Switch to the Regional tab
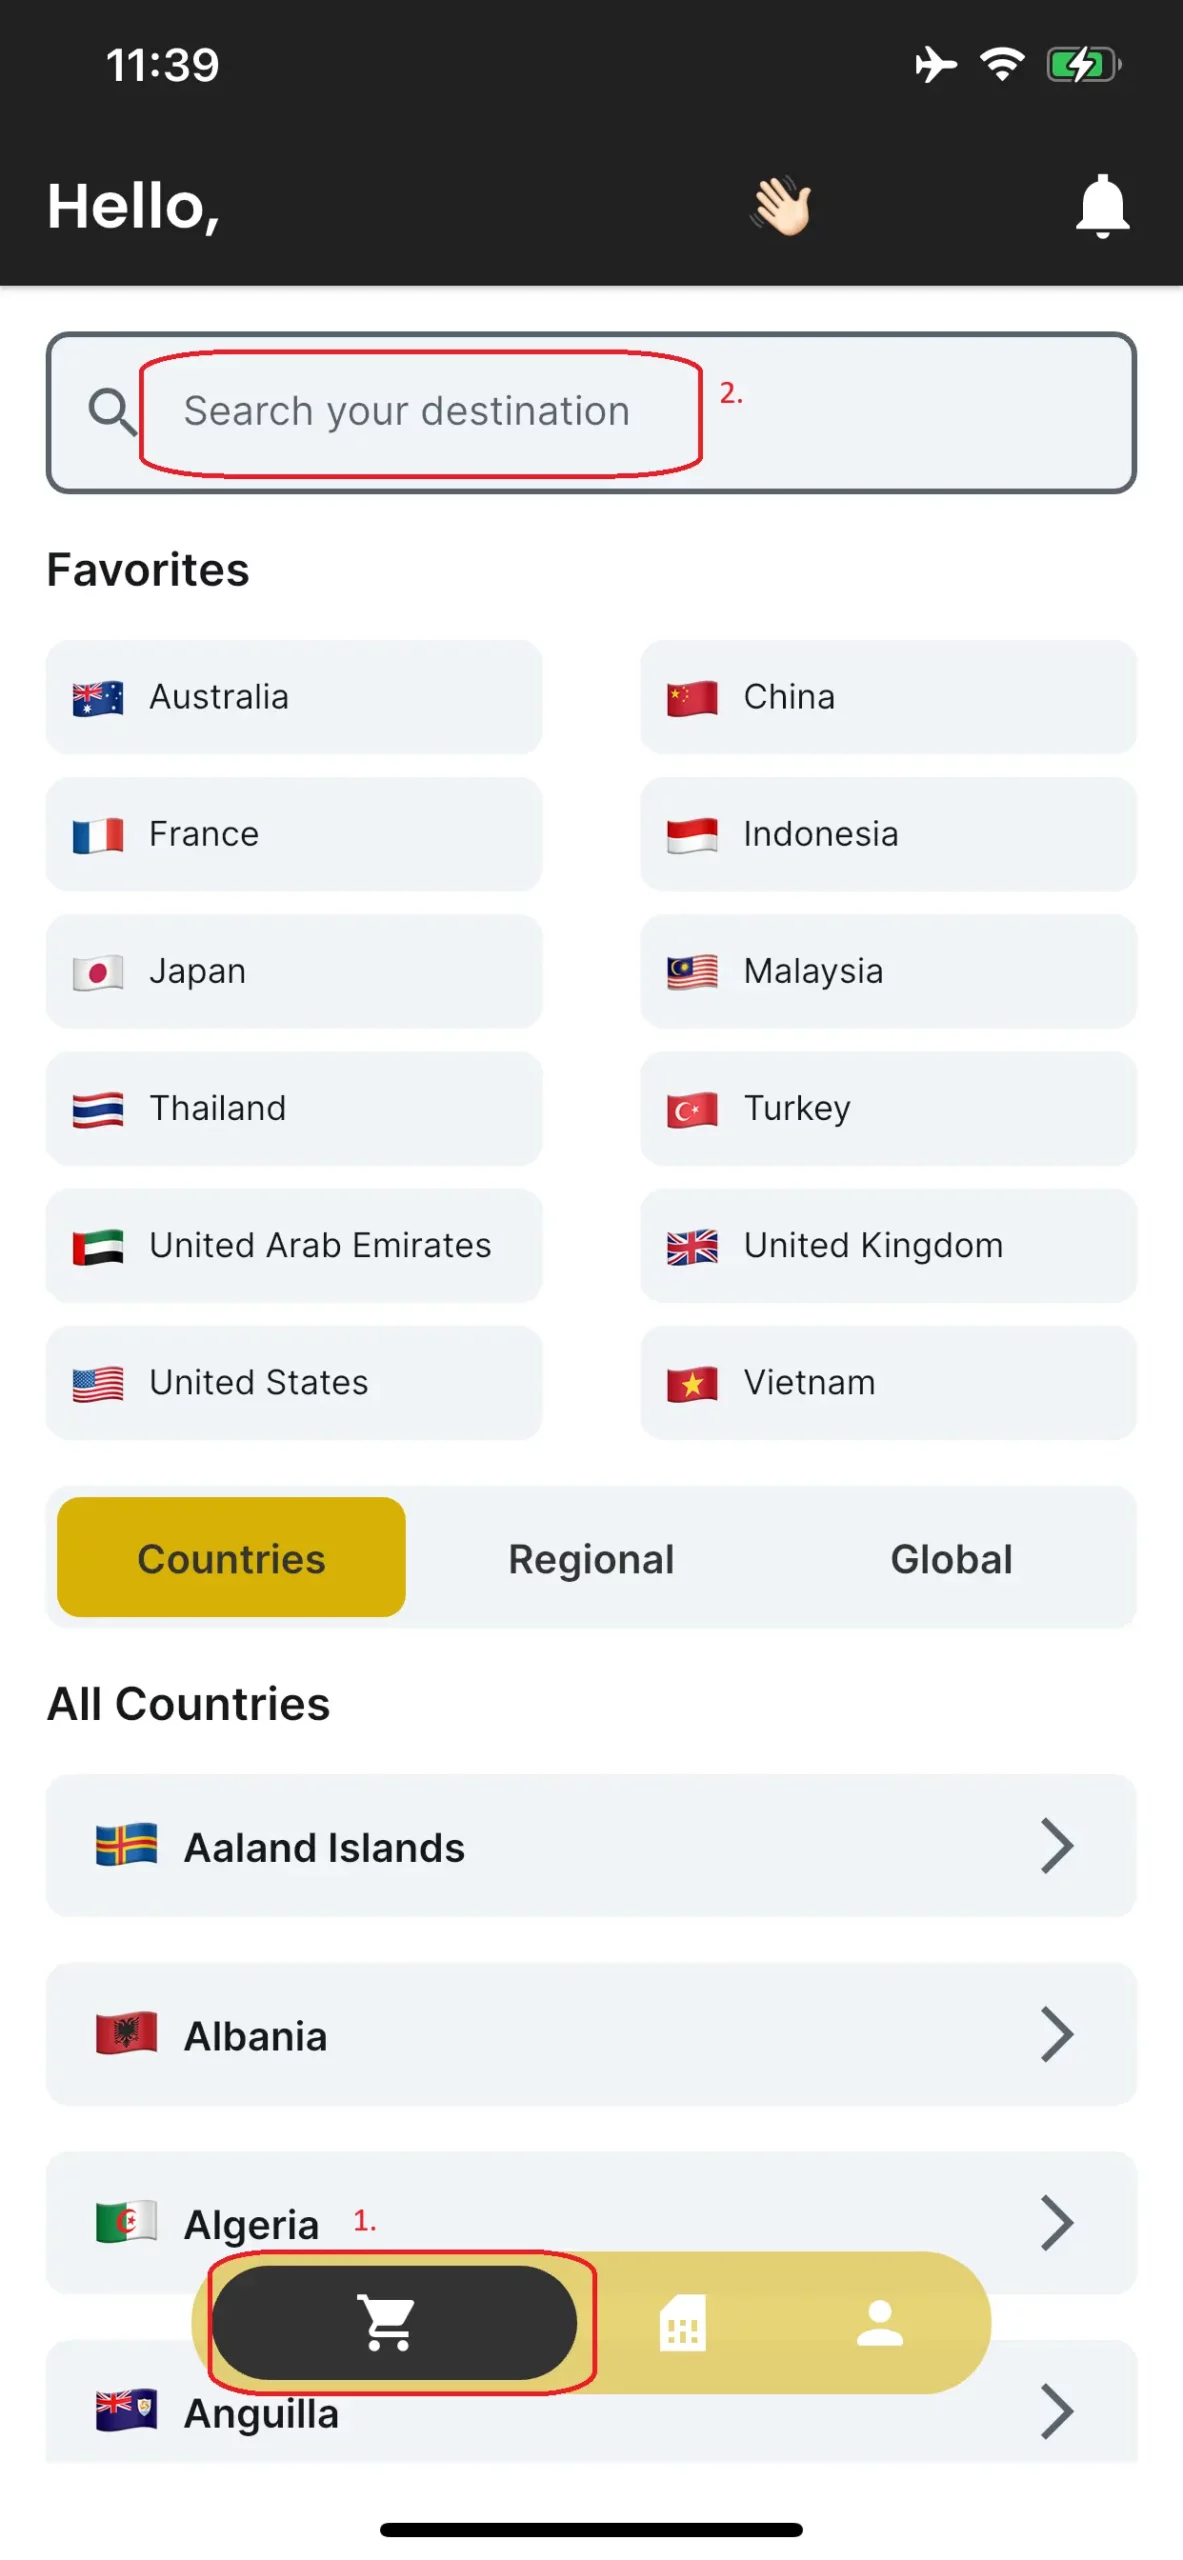 [x=591, y=1558]
